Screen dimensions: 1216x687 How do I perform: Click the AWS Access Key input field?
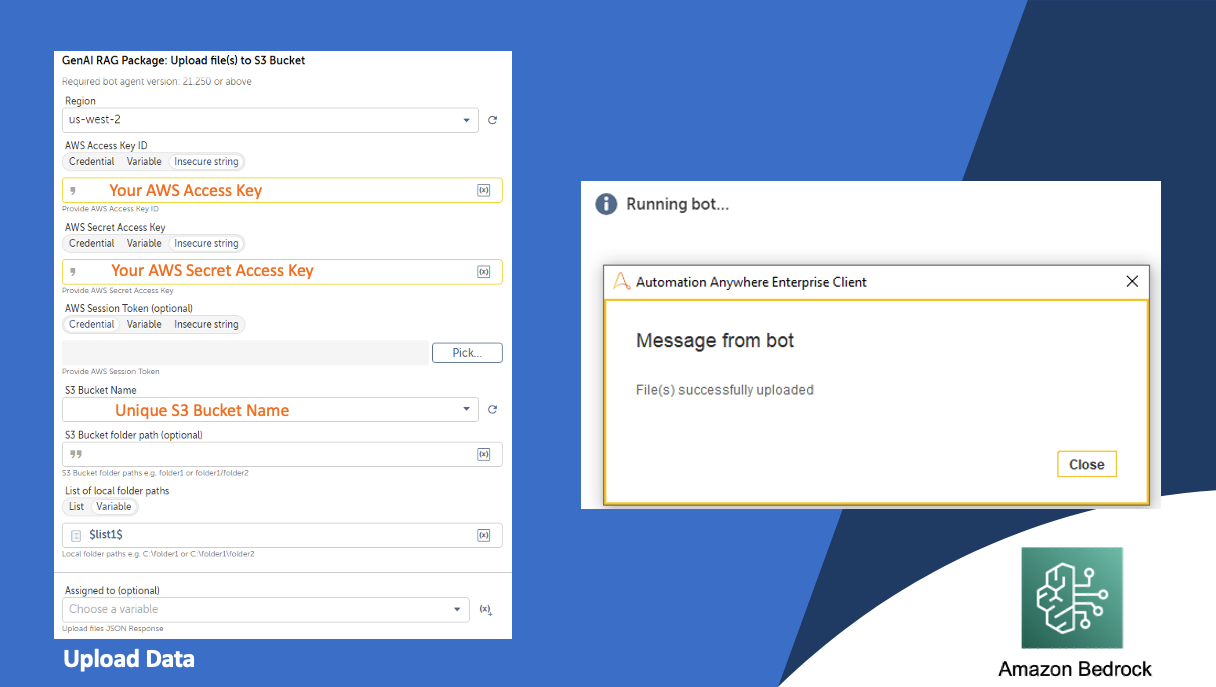pyautogui.click(x=282, y=190)
